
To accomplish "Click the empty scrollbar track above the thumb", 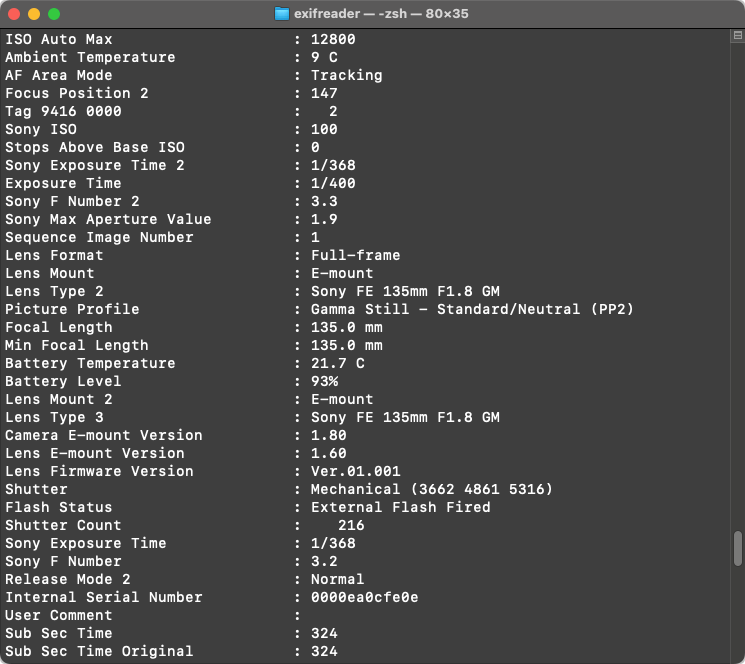I will coord(737,300).
